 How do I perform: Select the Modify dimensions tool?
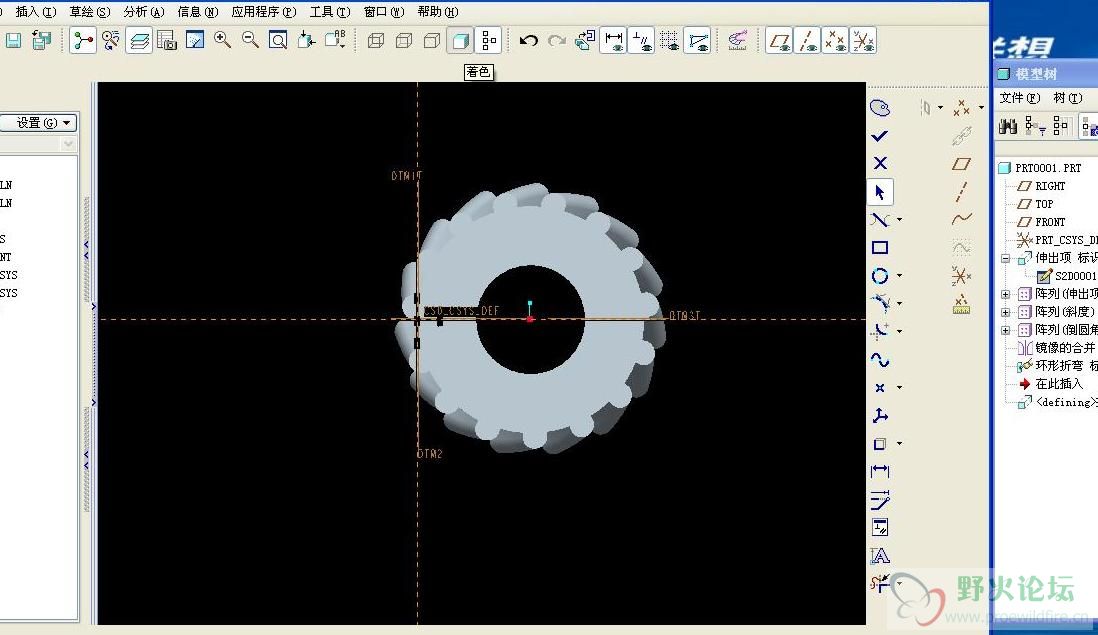pyautogui.click(x=880, y=499)
